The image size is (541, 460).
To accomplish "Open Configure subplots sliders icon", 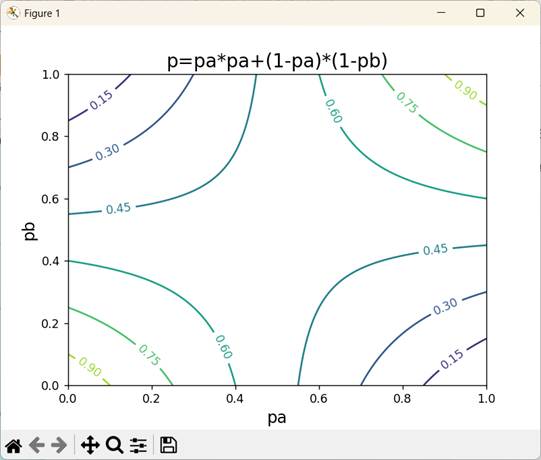I will pyautogui.click(x=138, y=446).
